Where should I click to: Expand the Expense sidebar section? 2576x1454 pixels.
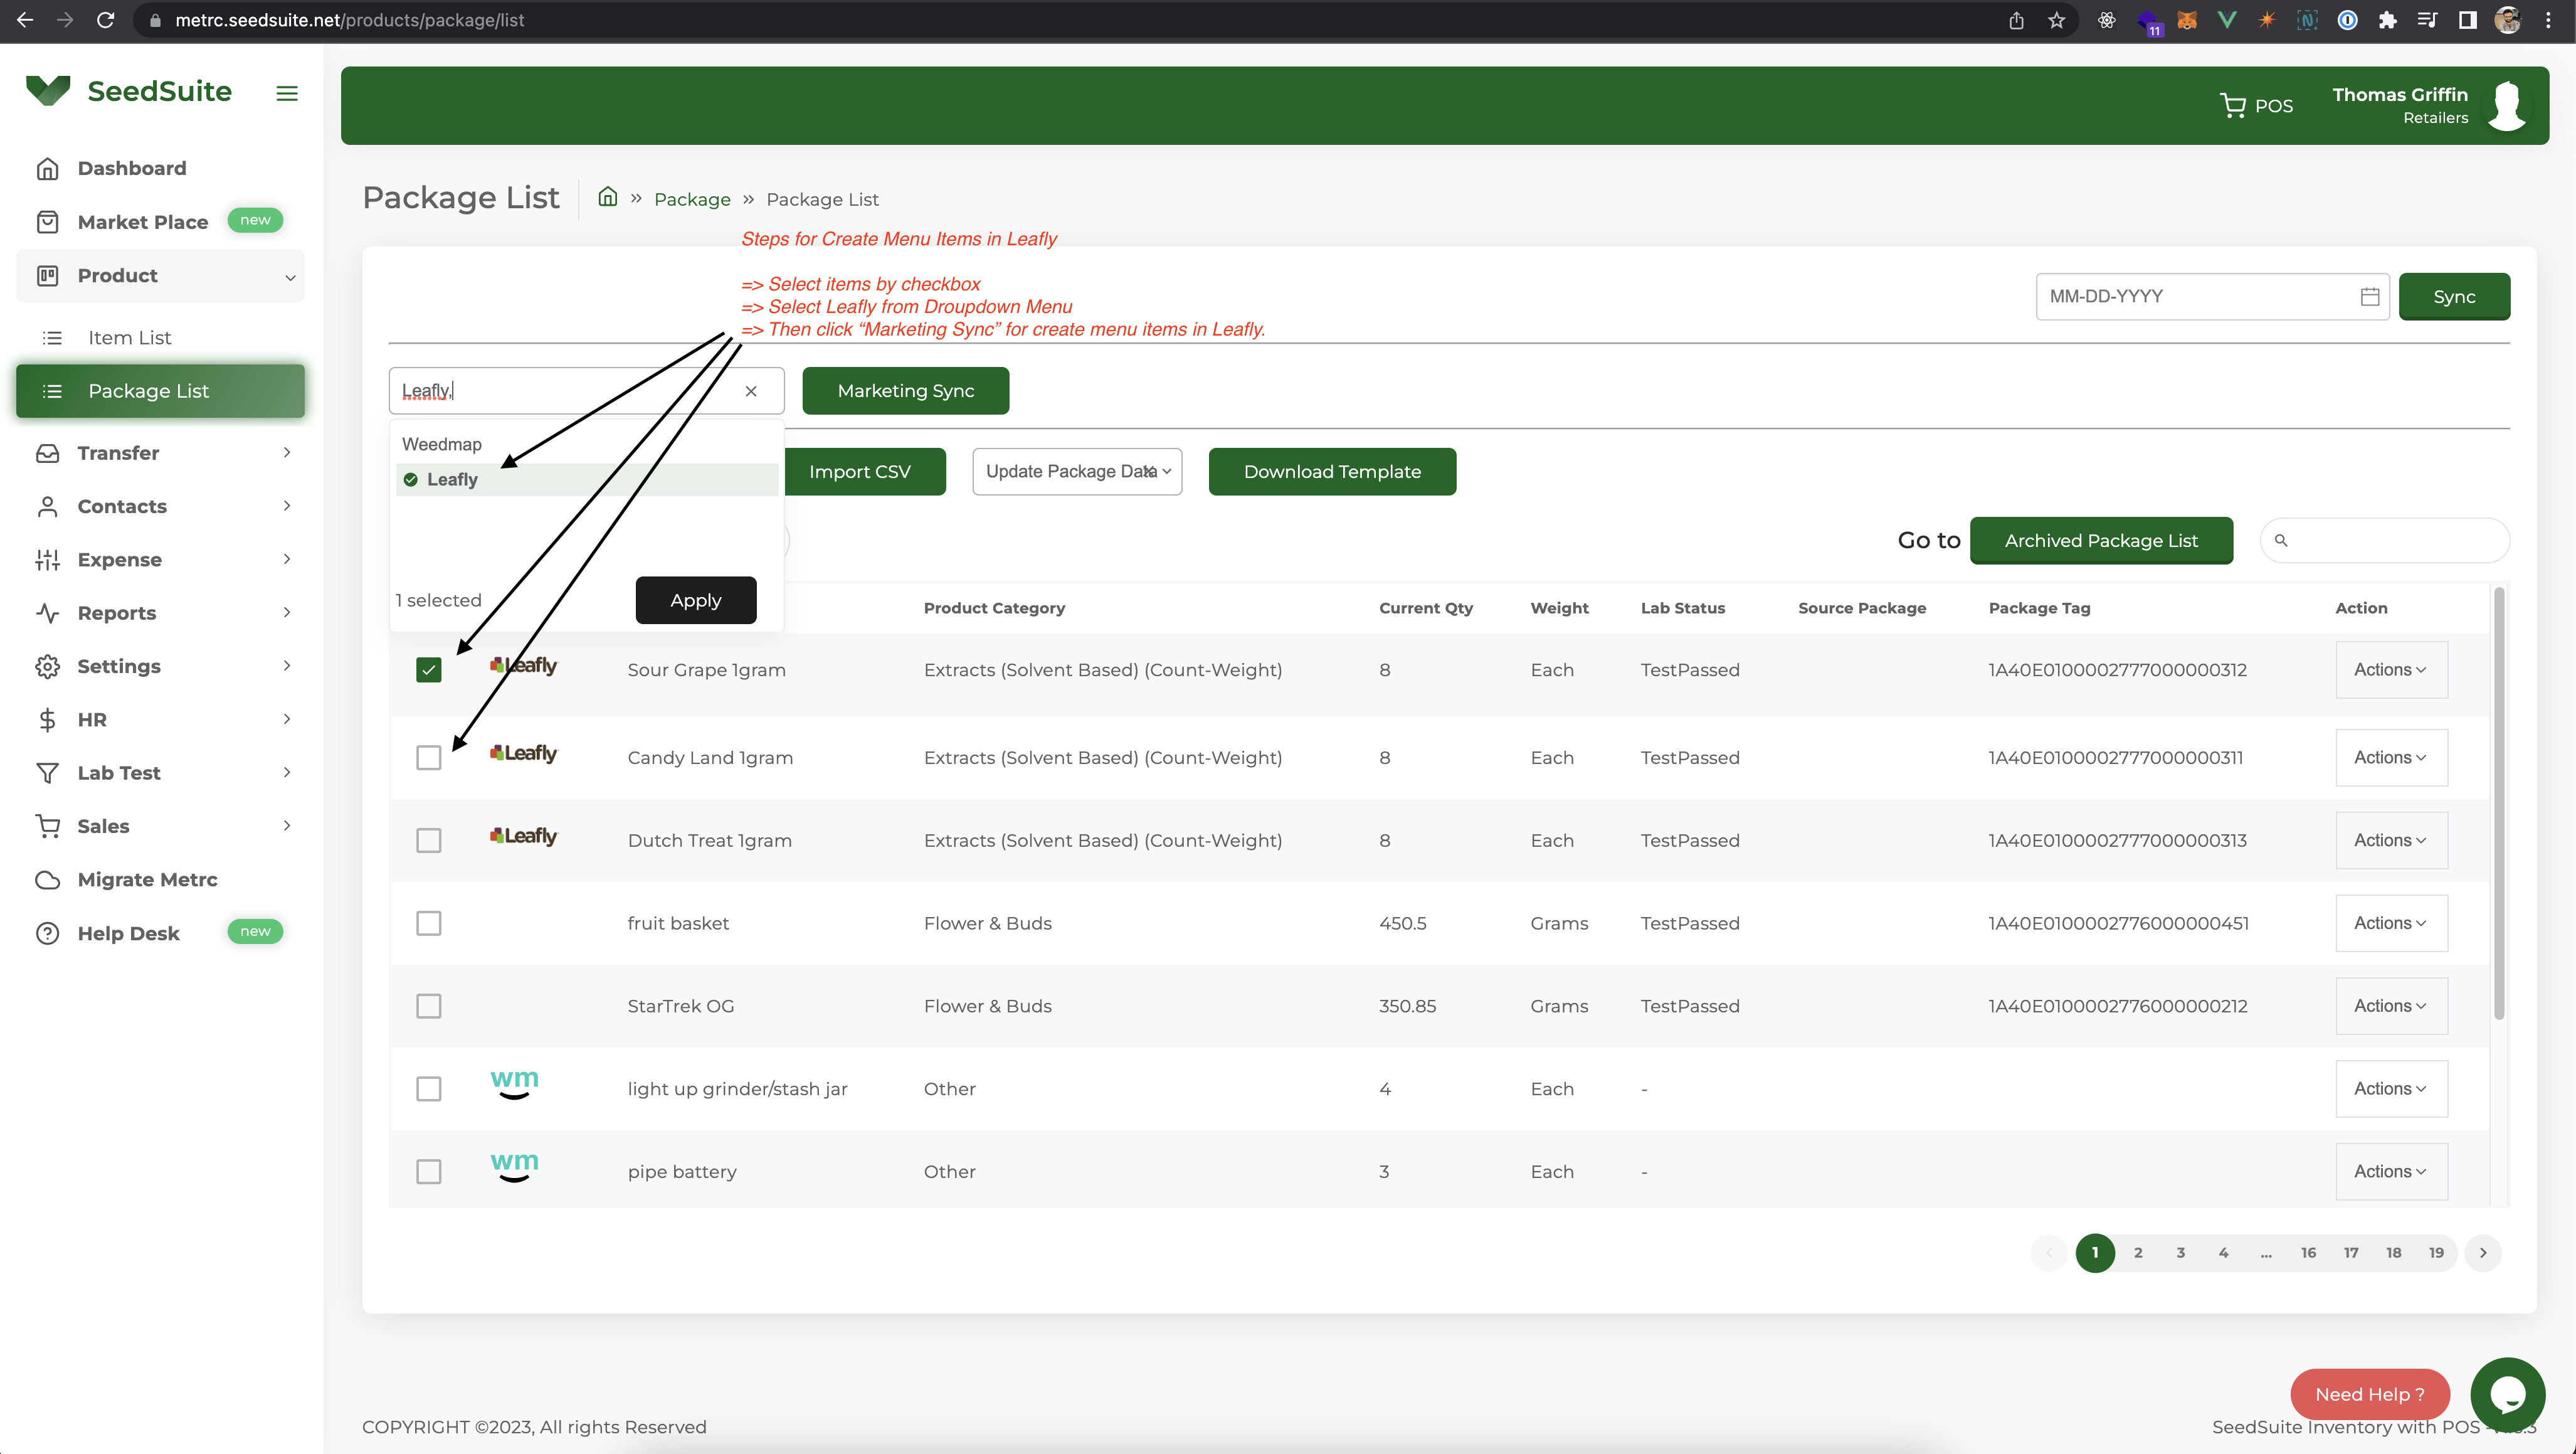coord(160,559)
